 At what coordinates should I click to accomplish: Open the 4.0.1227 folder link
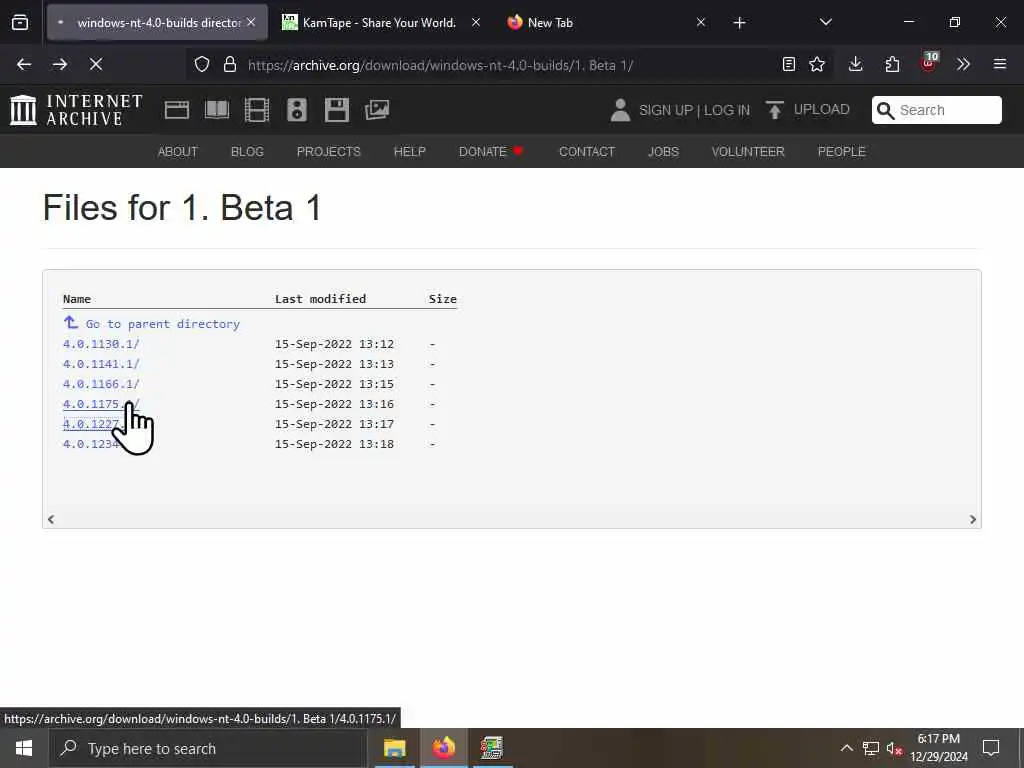pos(91,424)
